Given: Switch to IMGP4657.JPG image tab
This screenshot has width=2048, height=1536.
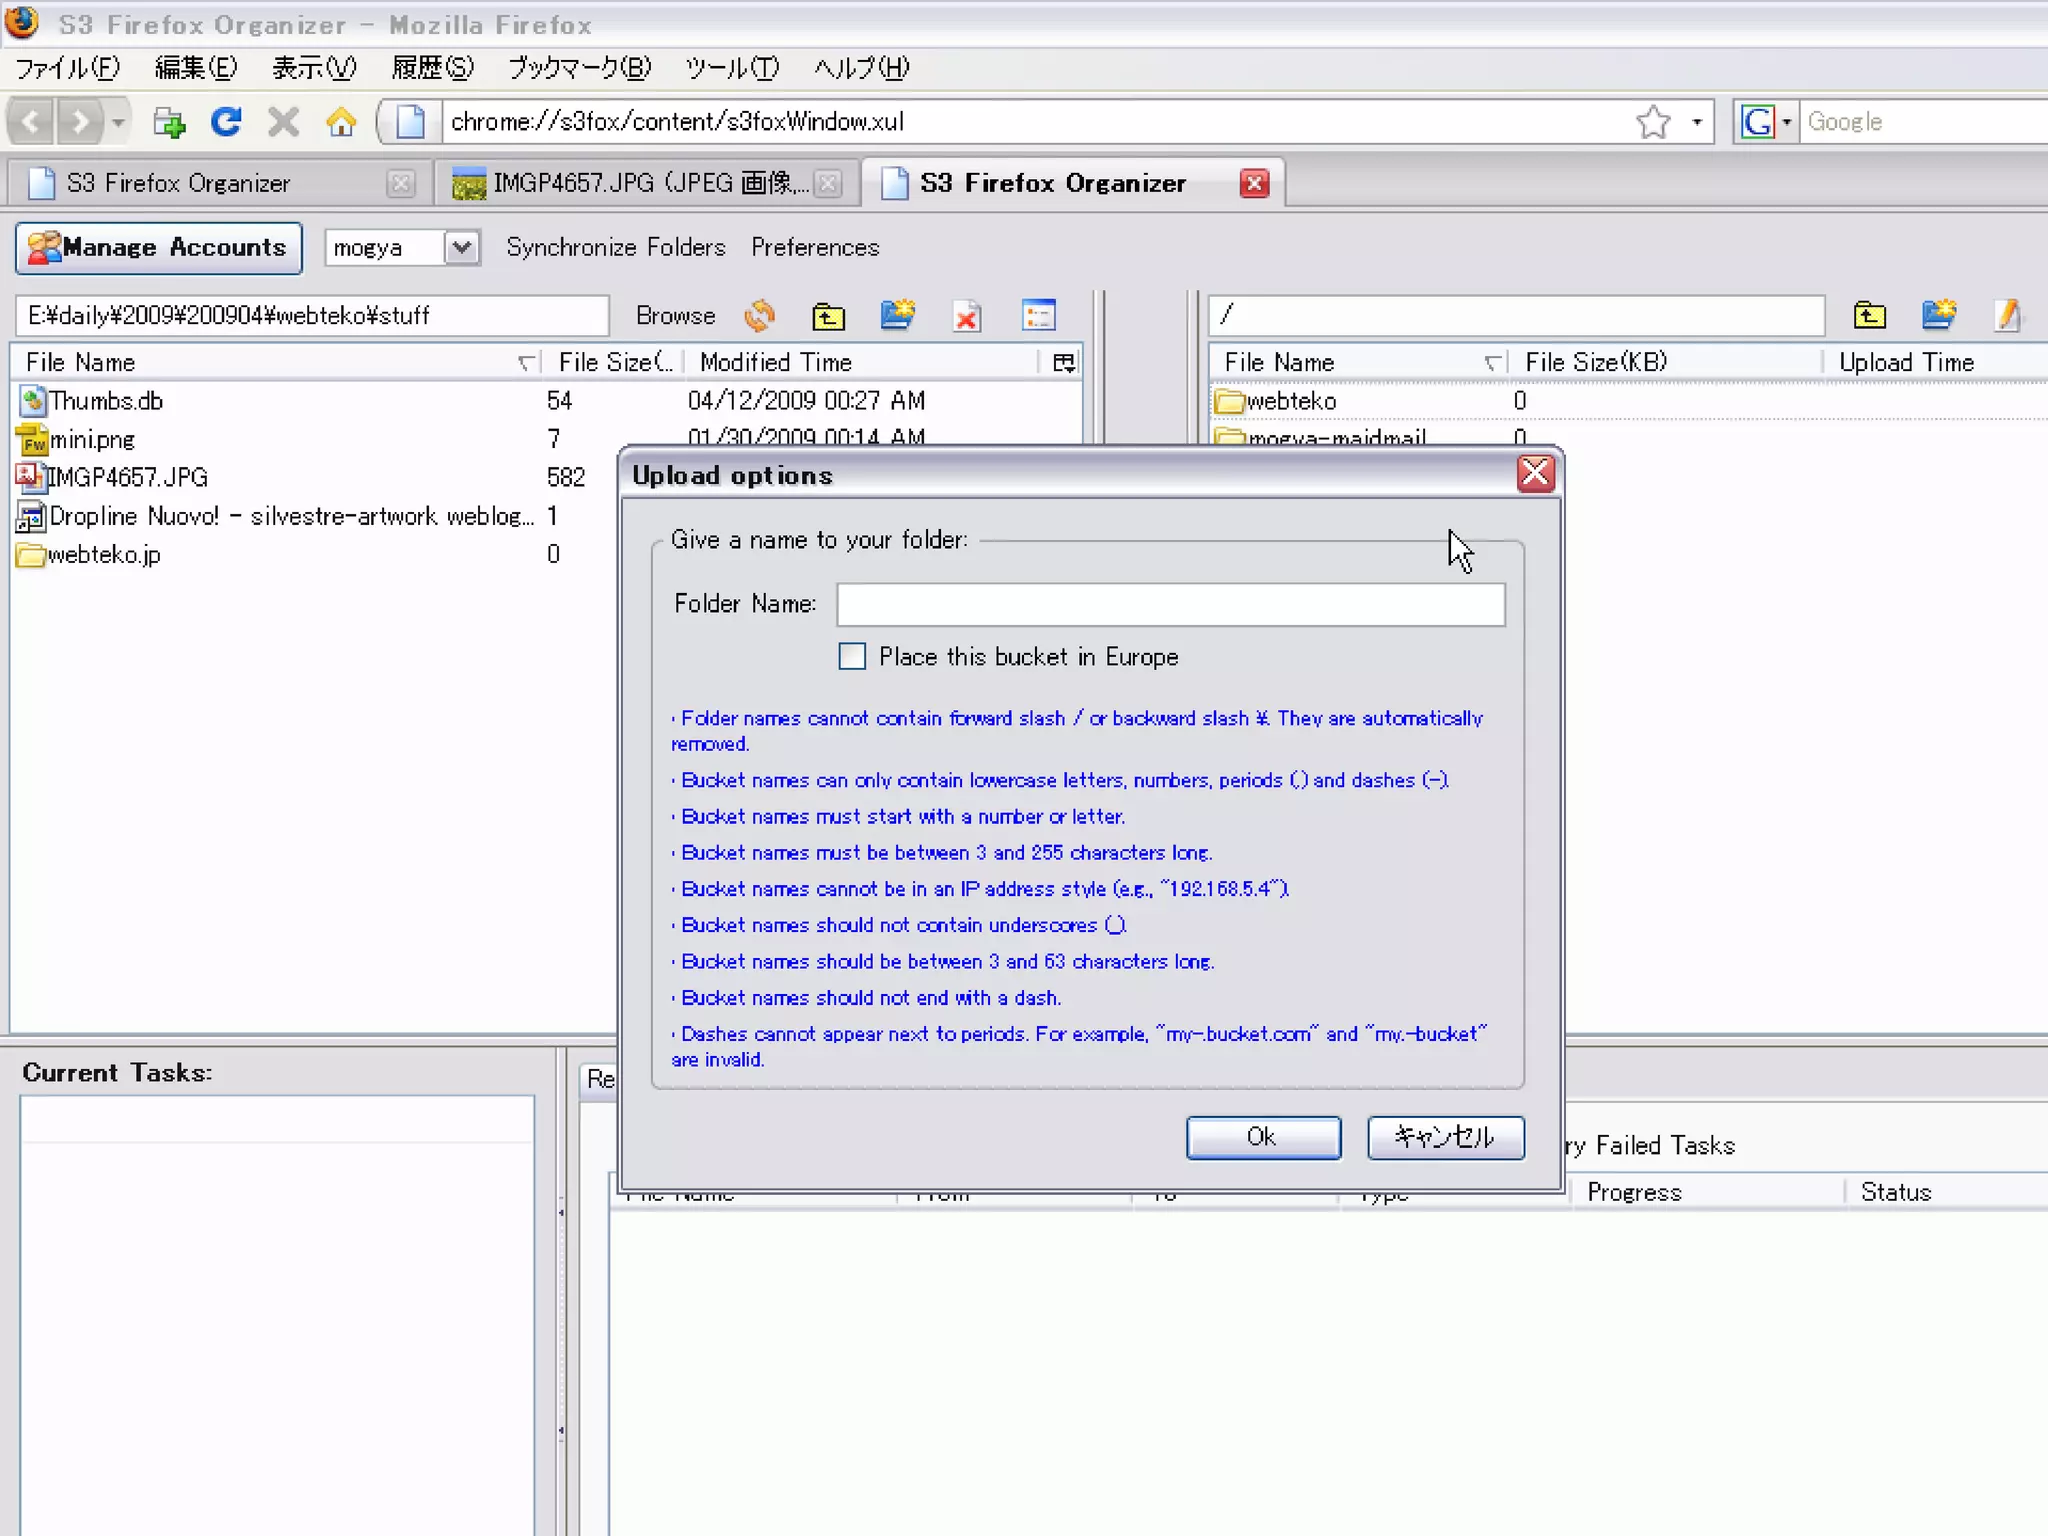Looking at the screenshot, I should [x=647, y=183].
